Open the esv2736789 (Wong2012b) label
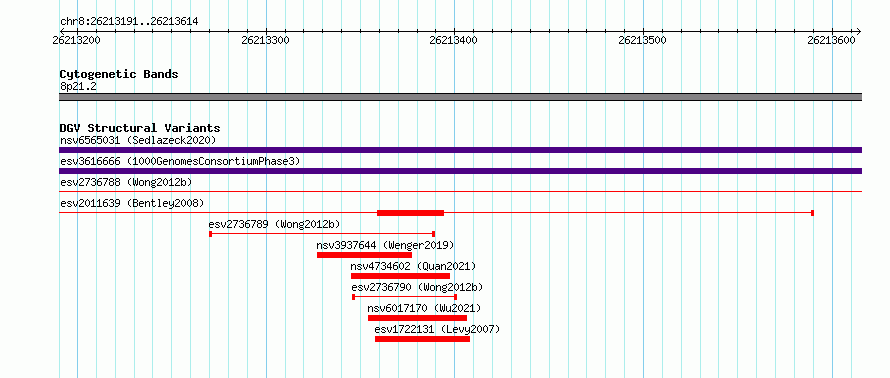 click(x=275, y=224)
